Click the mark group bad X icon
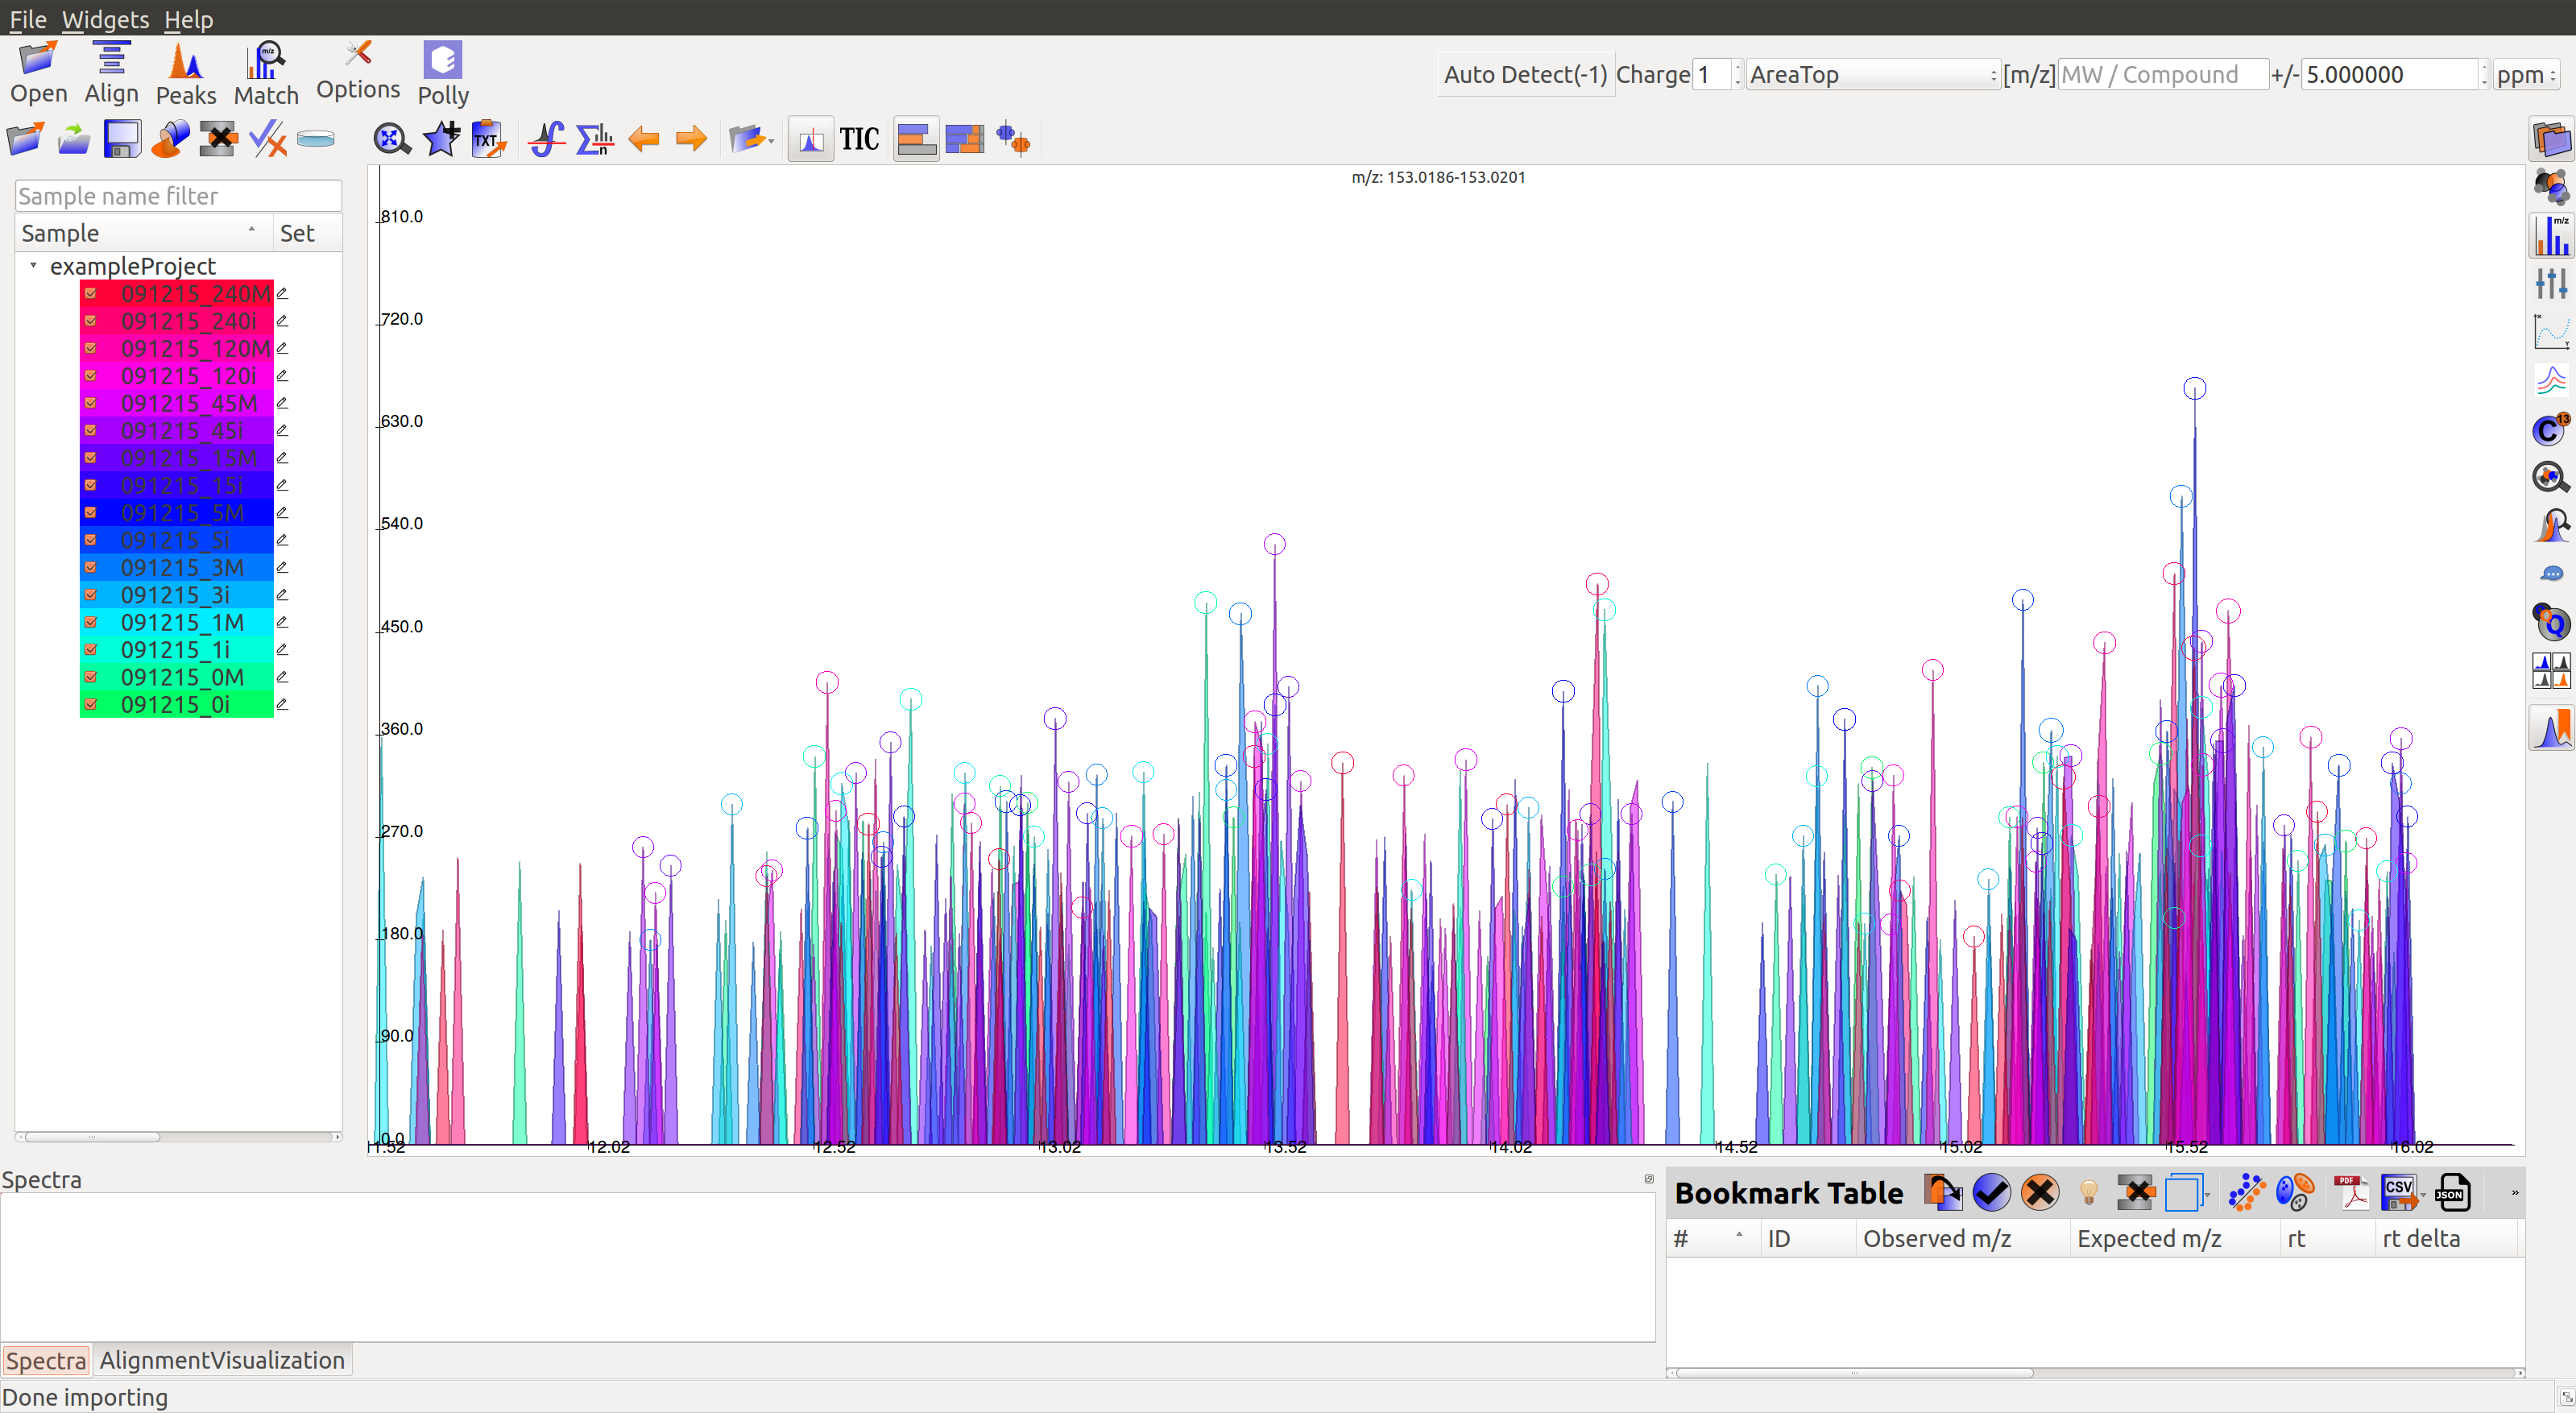2576x1413 pixels. click(x=2040, y=1192)
